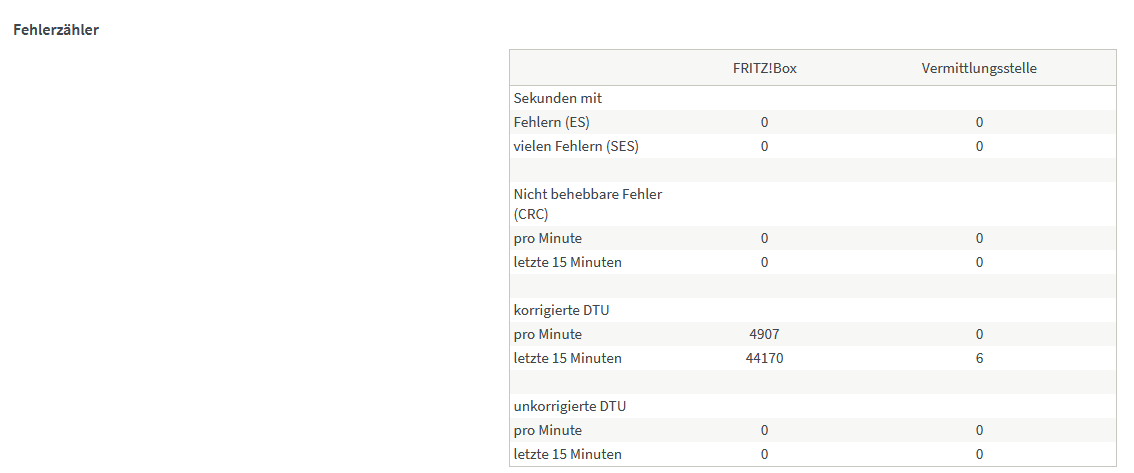Click letzte 15 Minuten under korrigierte DTU

tap(567, 358)
